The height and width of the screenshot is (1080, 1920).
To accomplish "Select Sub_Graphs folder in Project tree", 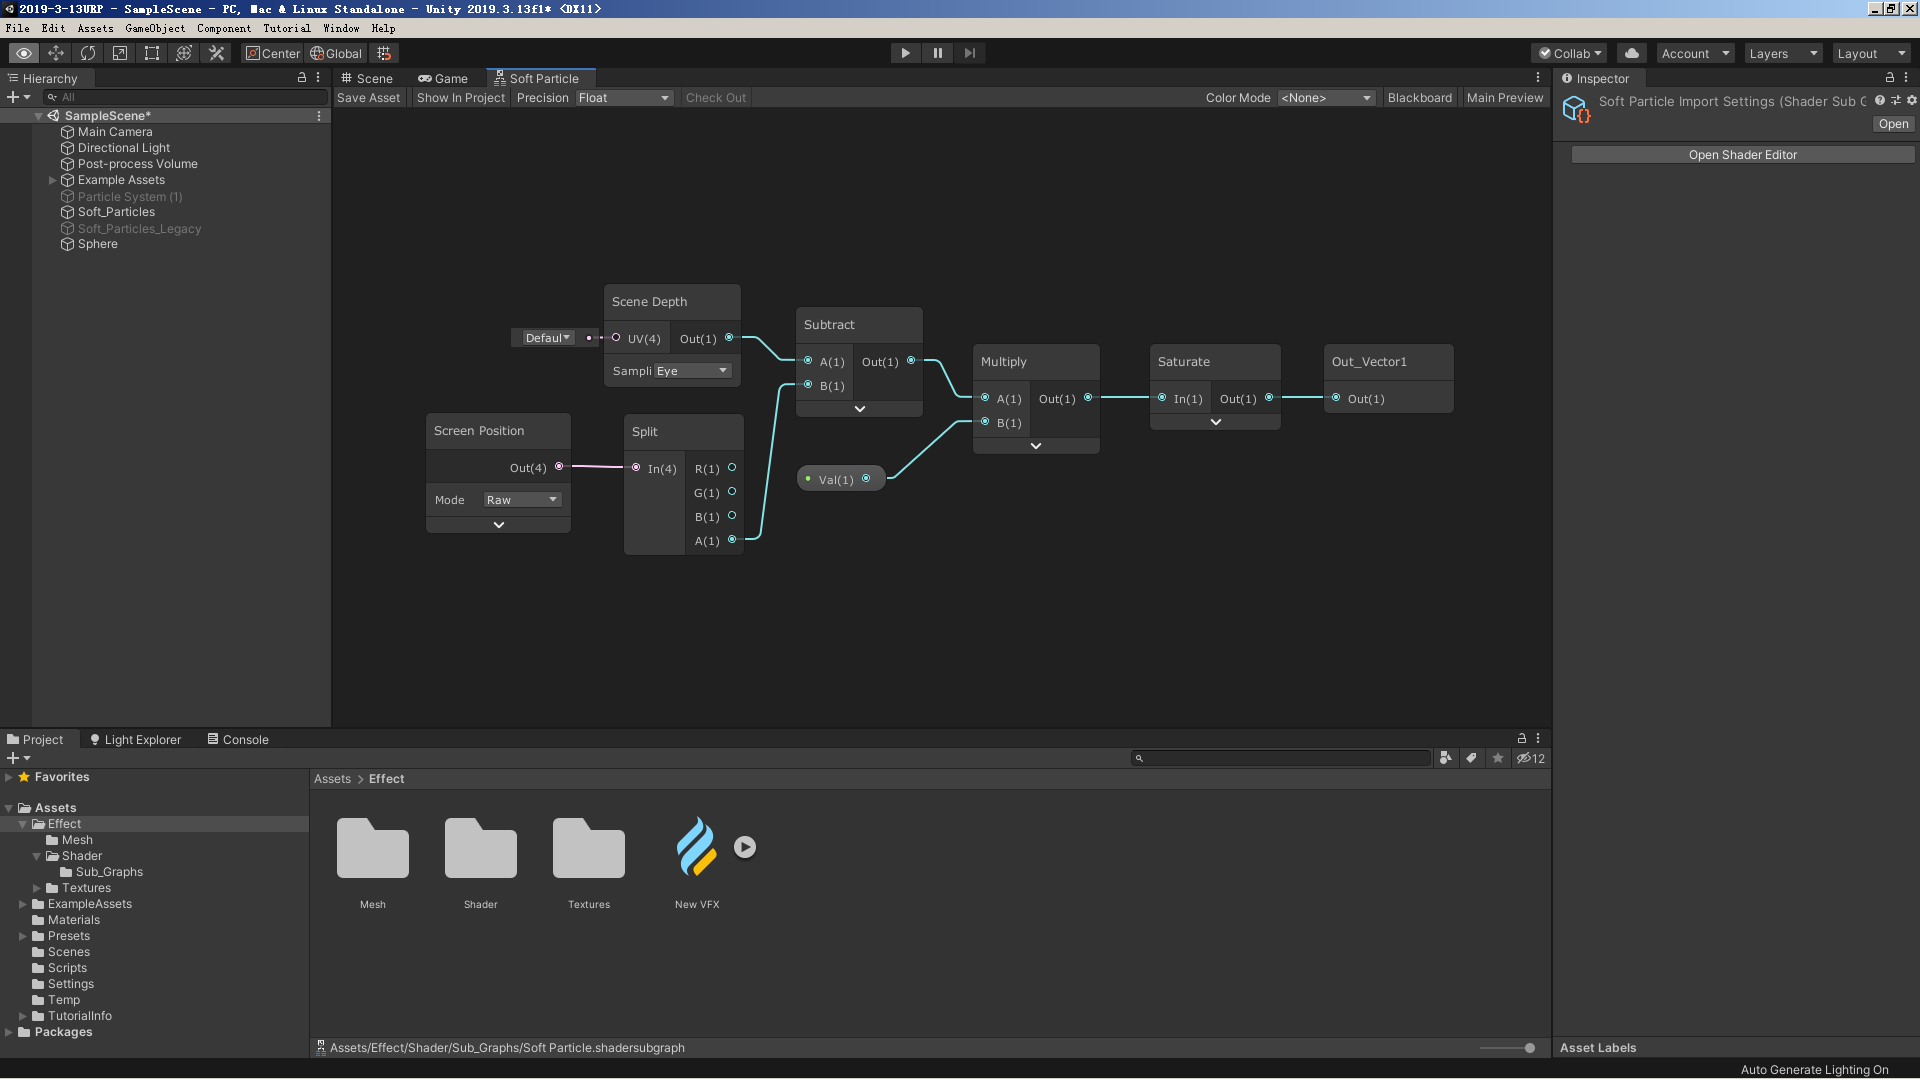I will click(x=109, y=872).
